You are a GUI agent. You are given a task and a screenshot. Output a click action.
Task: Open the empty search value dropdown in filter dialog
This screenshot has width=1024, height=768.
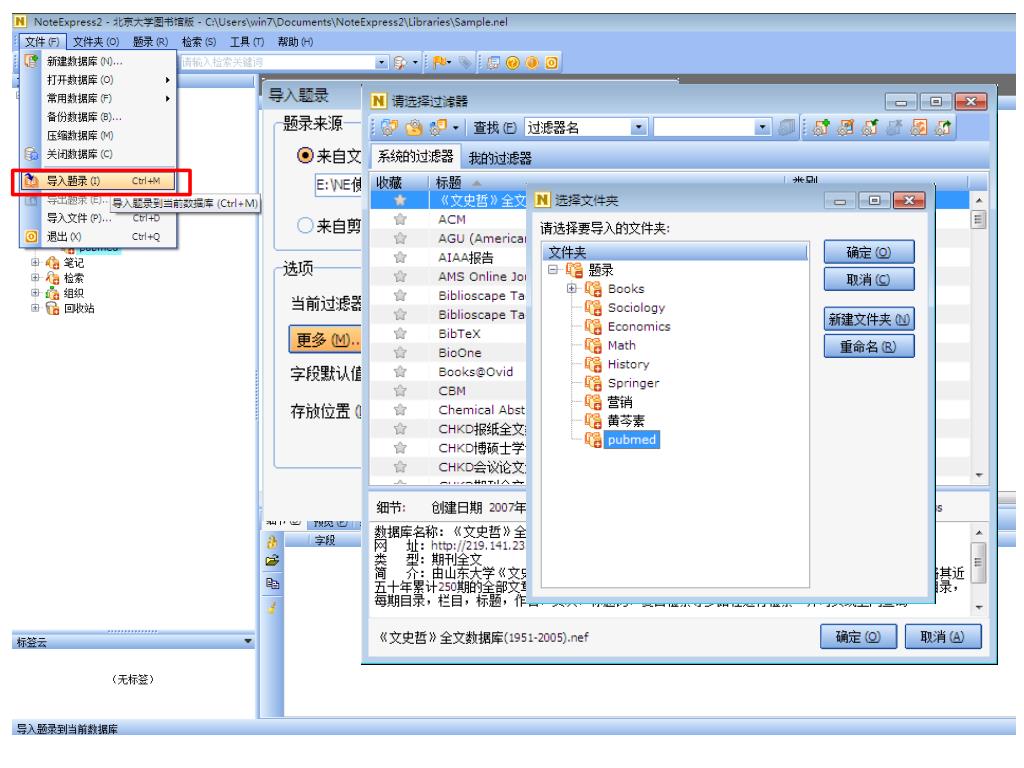pyautogui.click(x=762, y=127)
